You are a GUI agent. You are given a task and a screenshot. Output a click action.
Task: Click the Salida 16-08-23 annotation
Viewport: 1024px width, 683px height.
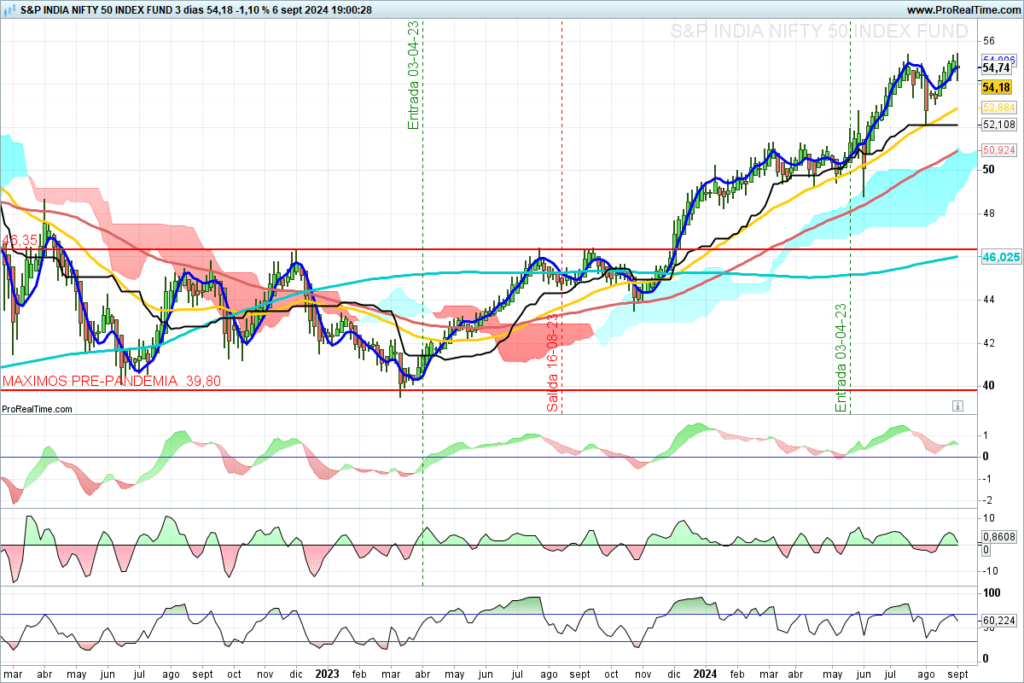[x=552, y=363]
